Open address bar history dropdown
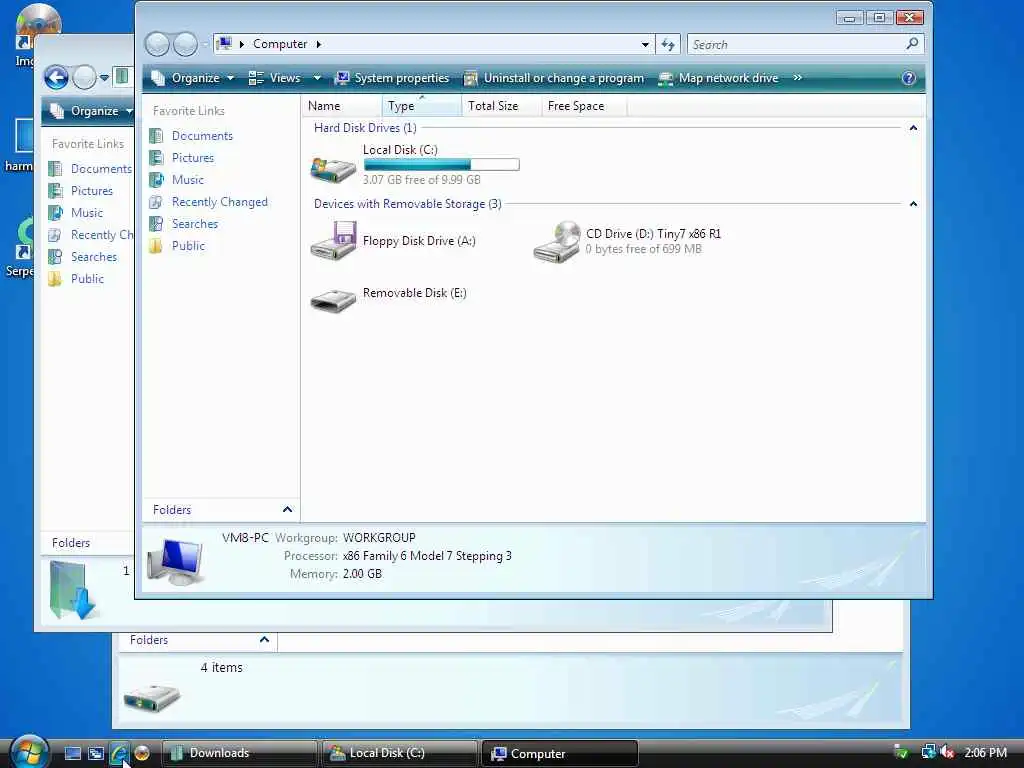 coord(645,44)
